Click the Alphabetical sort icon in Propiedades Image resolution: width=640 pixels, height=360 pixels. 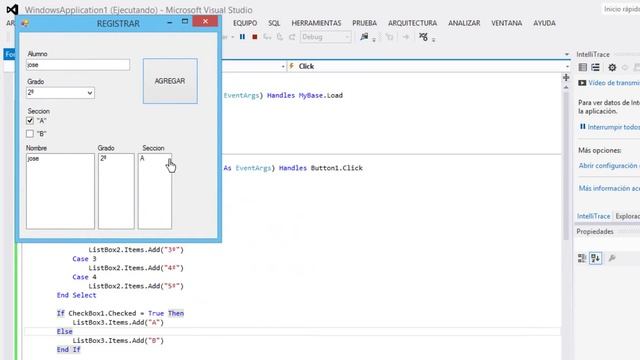click(596, 258)
